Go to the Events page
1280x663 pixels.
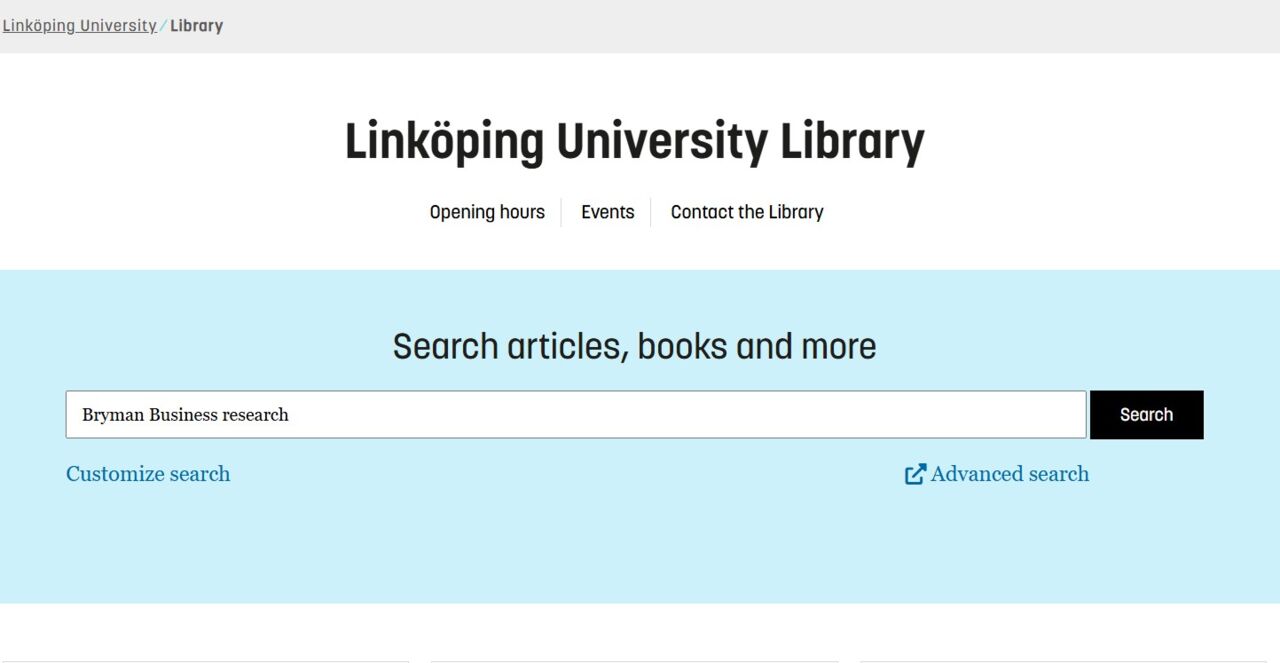pyautogui.click(x=607, y=212)
